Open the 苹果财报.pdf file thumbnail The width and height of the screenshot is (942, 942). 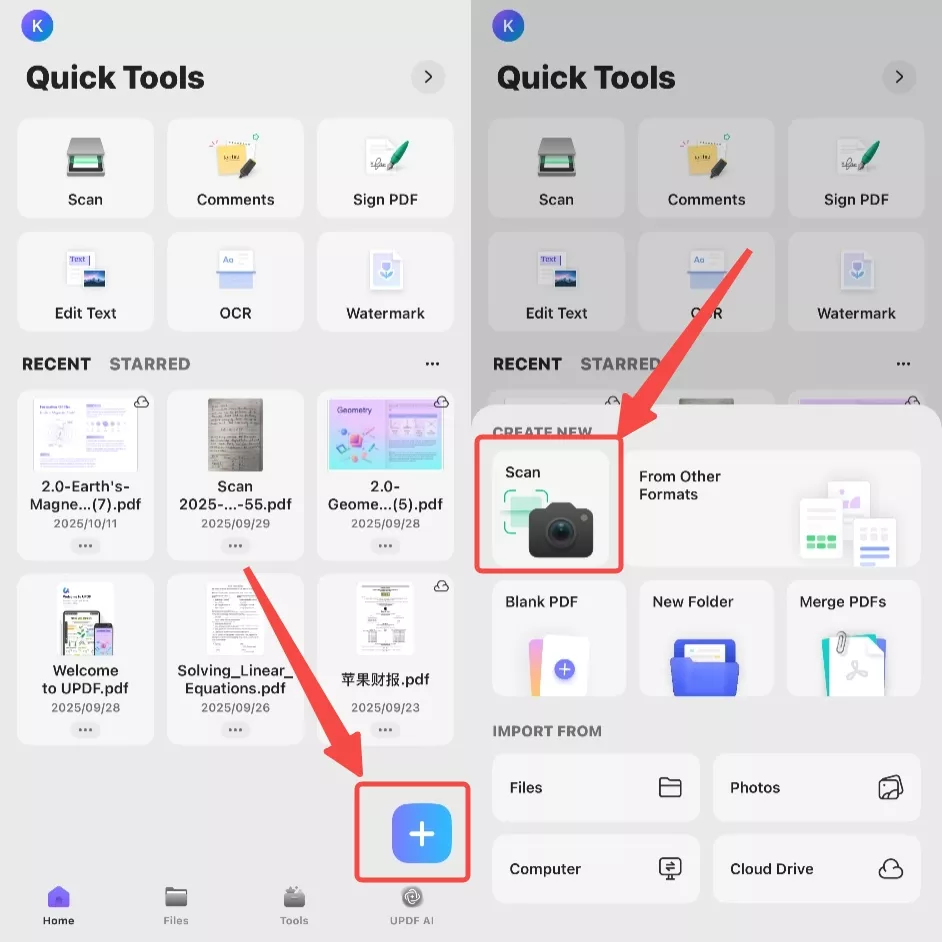(385, 619)
